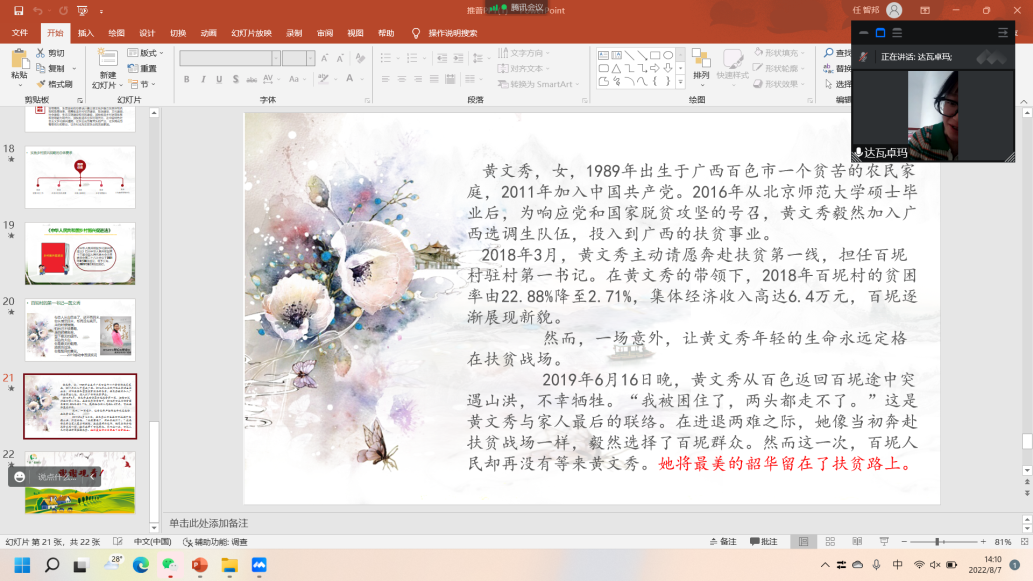Toggle the notes pane (备注) in status bar
This screenshot has height=581, width=1033.
[x=722, y=542]
